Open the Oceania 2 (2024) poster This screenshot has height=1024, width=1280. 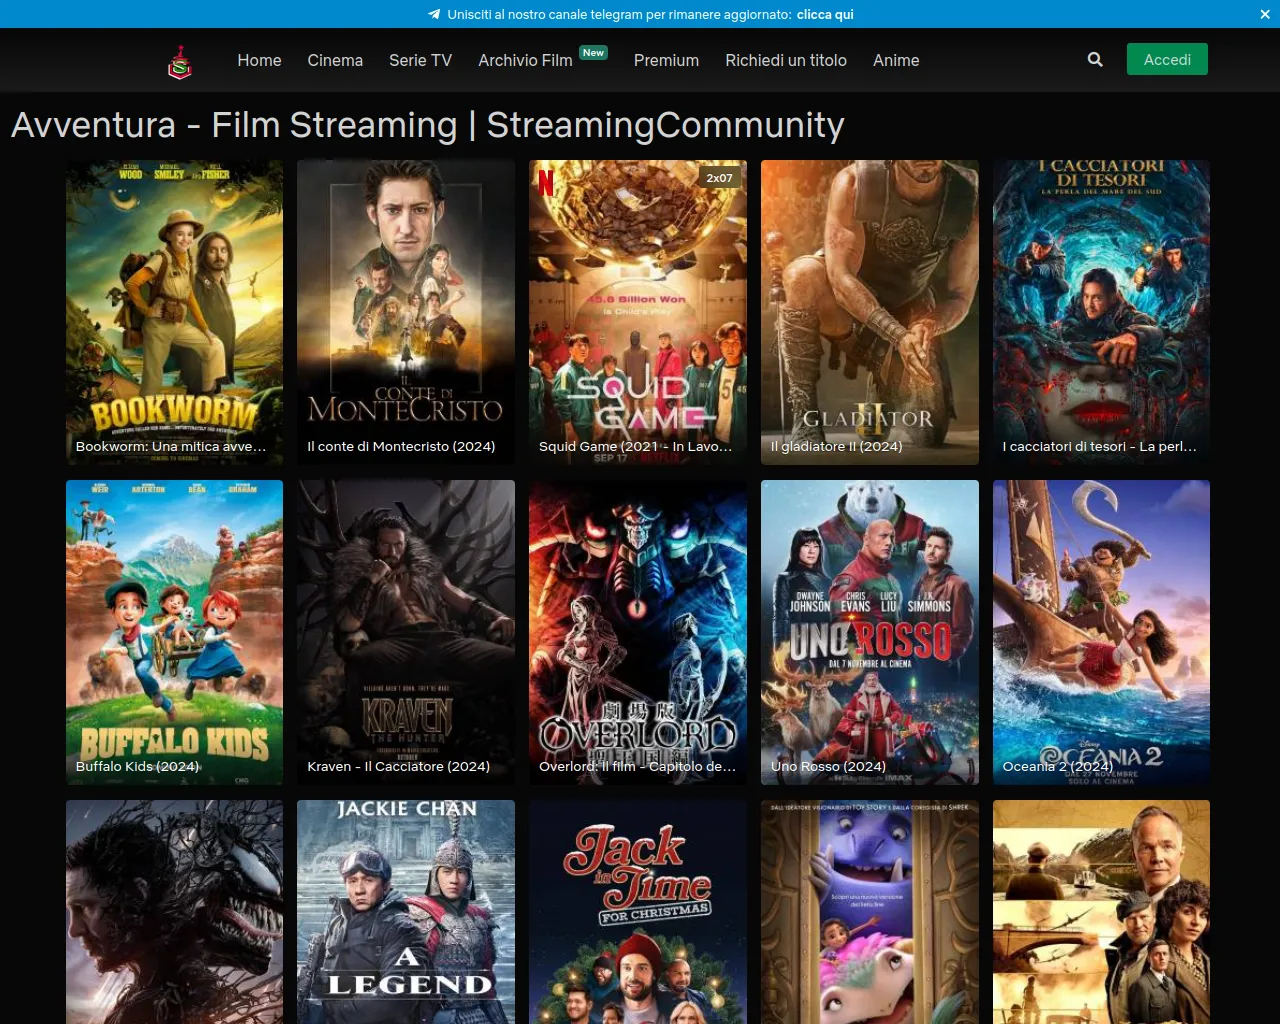point(1101,632)
